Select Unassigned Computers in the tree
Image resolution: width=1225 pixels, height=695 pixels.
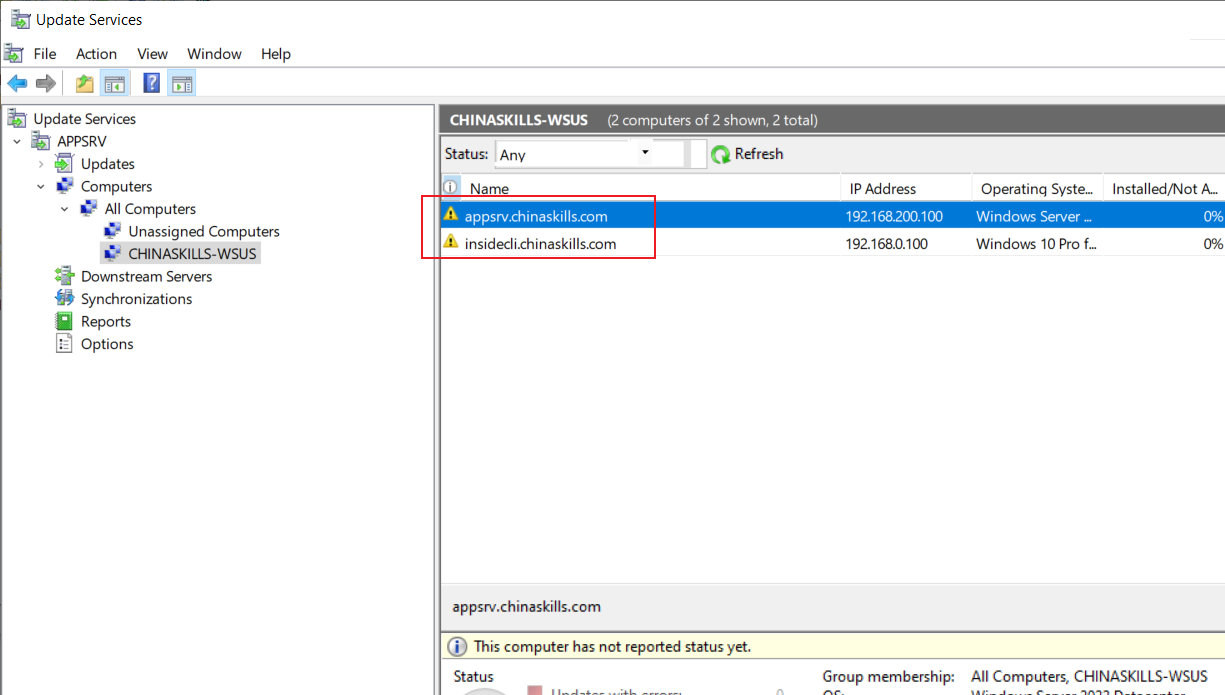(204, 231)
